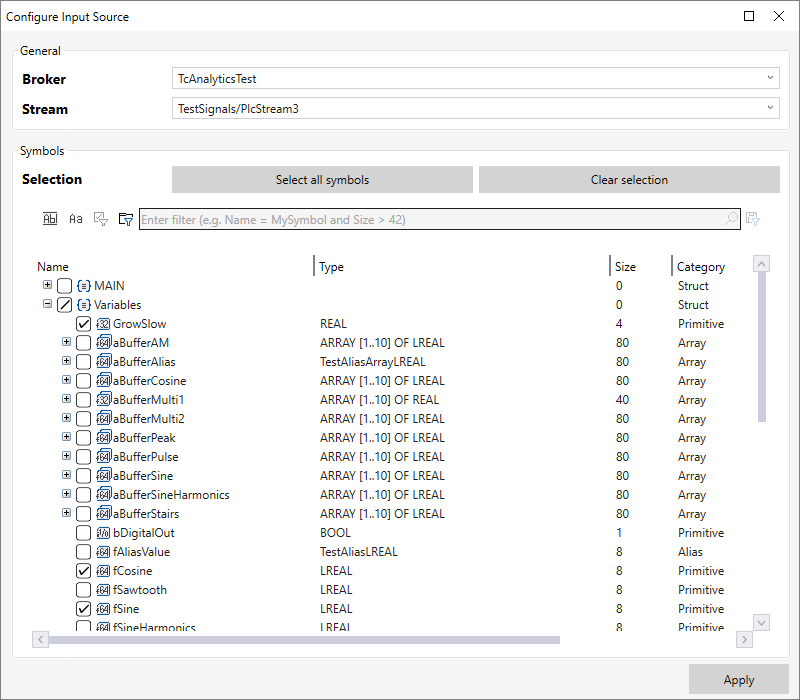Click the show selected symbols filter icon
Screen dimensions: 800x700
click(101, 219)
